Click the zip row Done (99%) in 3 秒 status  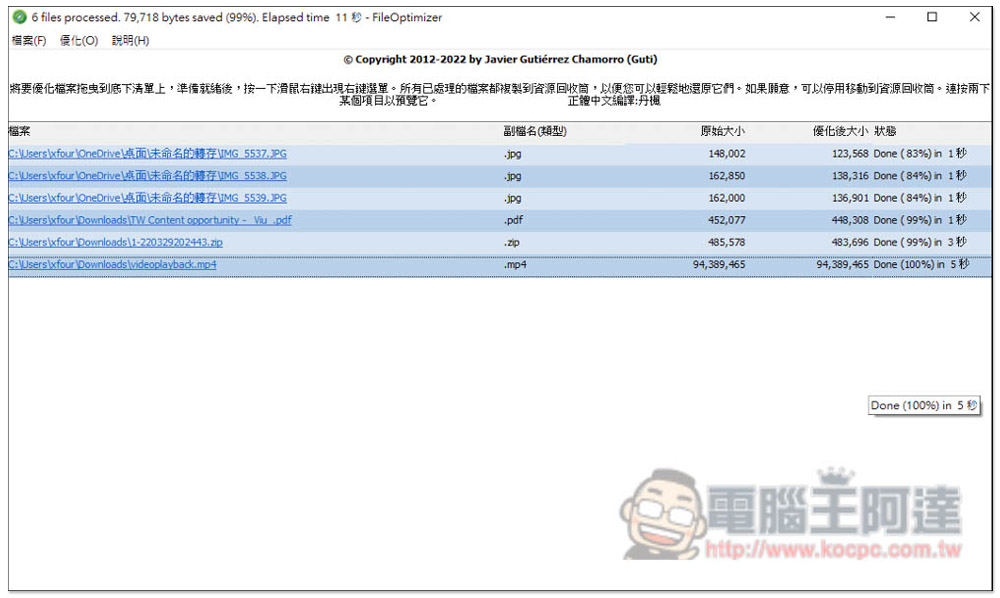[920, 242]
